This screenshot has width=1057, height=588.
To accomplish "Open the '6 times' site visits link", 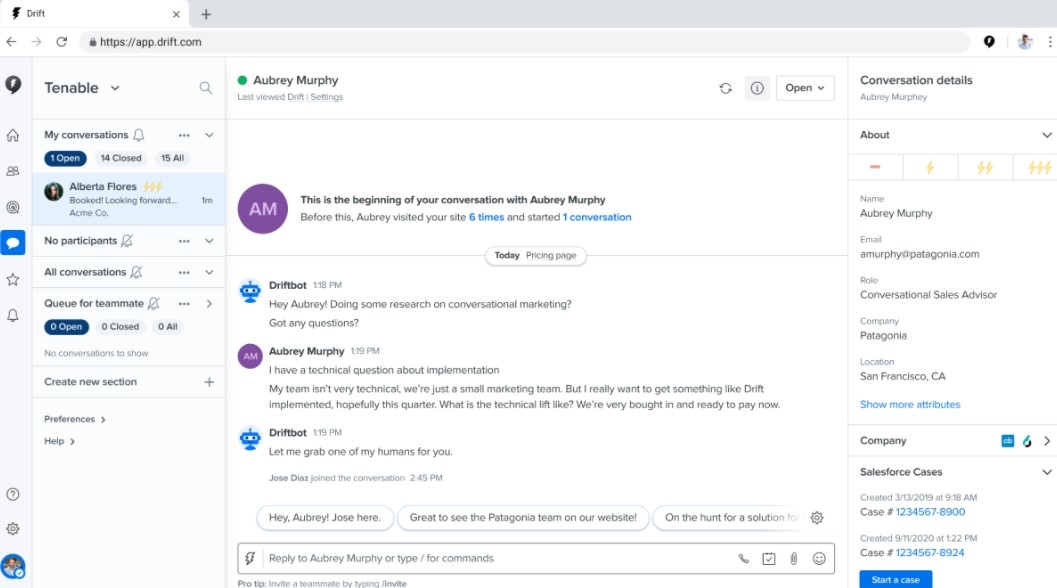I will point(486,217).
